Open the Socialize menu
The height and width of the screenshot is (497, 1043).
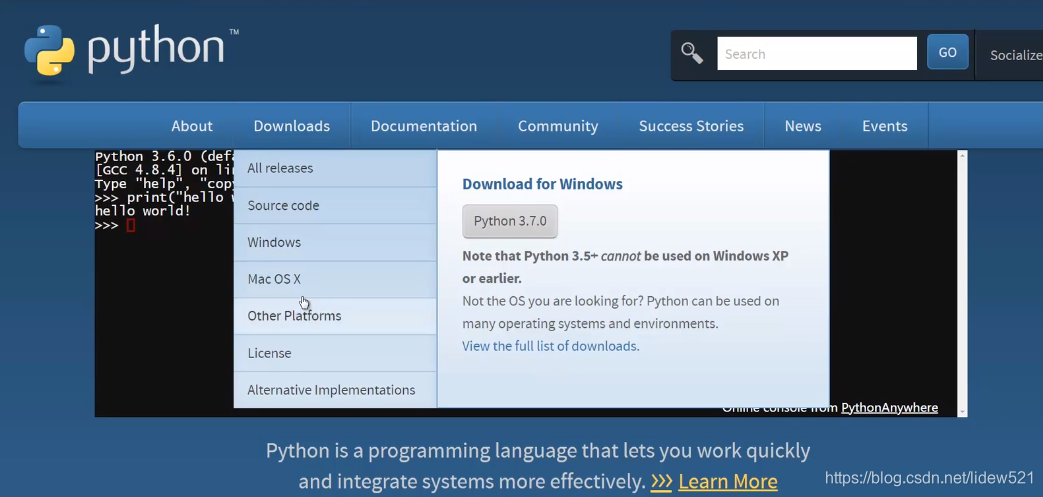(x=1016, y=55)
